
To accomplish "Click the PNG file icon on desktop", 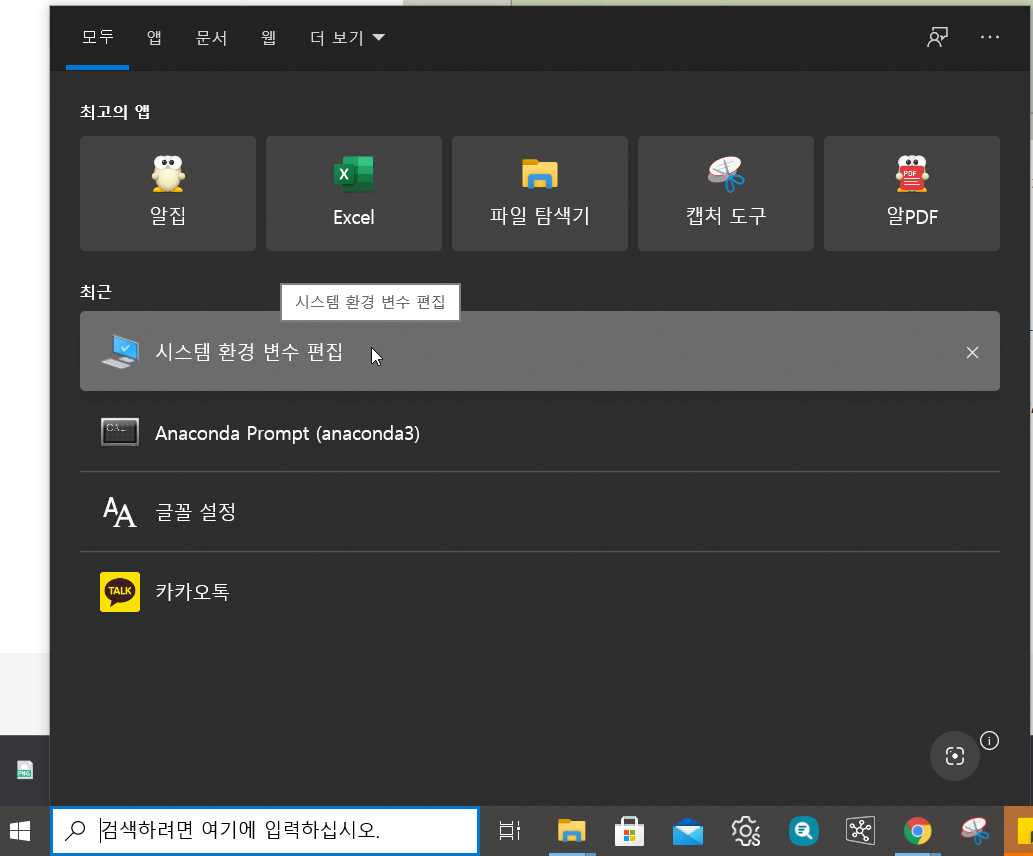I will pos(24,770).
